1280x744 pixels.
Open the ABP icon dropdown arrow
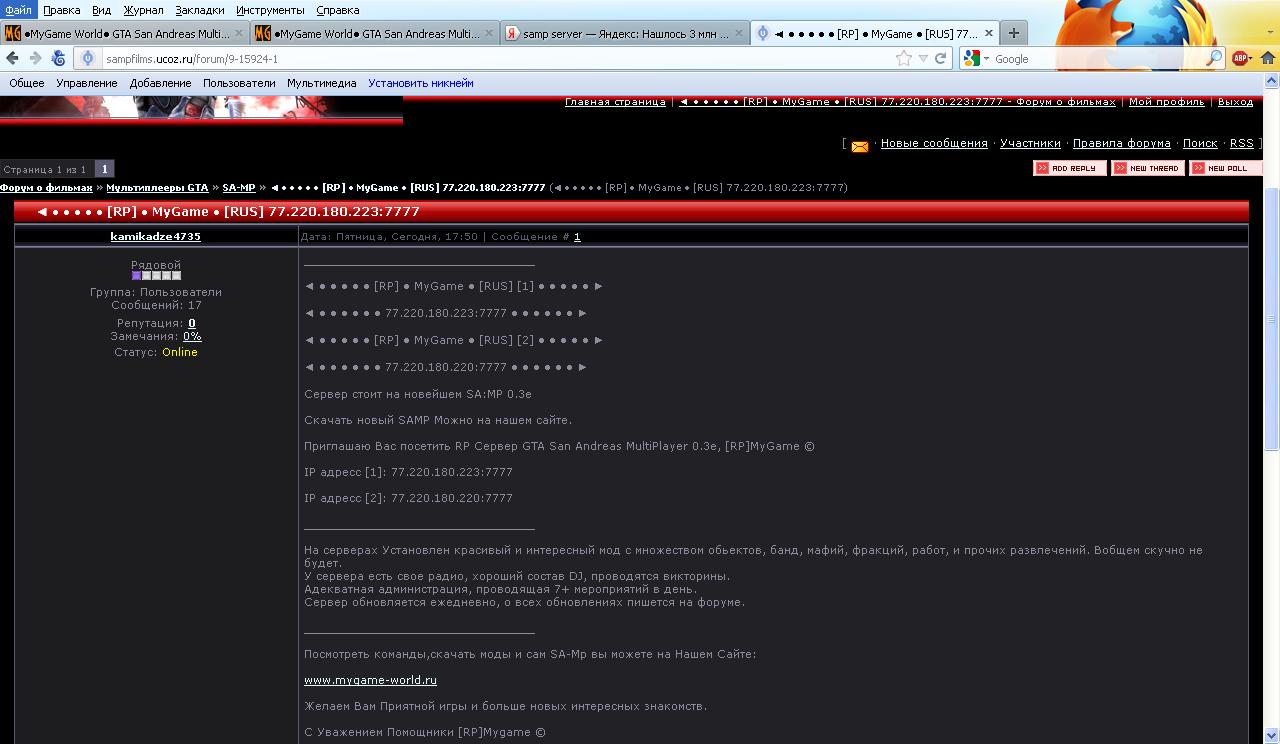(x=1253, y=59)
